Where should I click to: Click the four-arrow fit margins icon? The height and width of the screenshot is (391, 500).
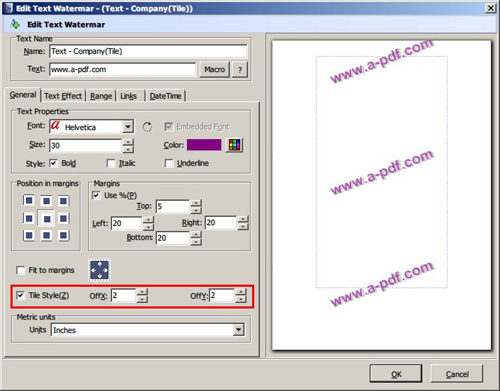[x=99, y=270]
